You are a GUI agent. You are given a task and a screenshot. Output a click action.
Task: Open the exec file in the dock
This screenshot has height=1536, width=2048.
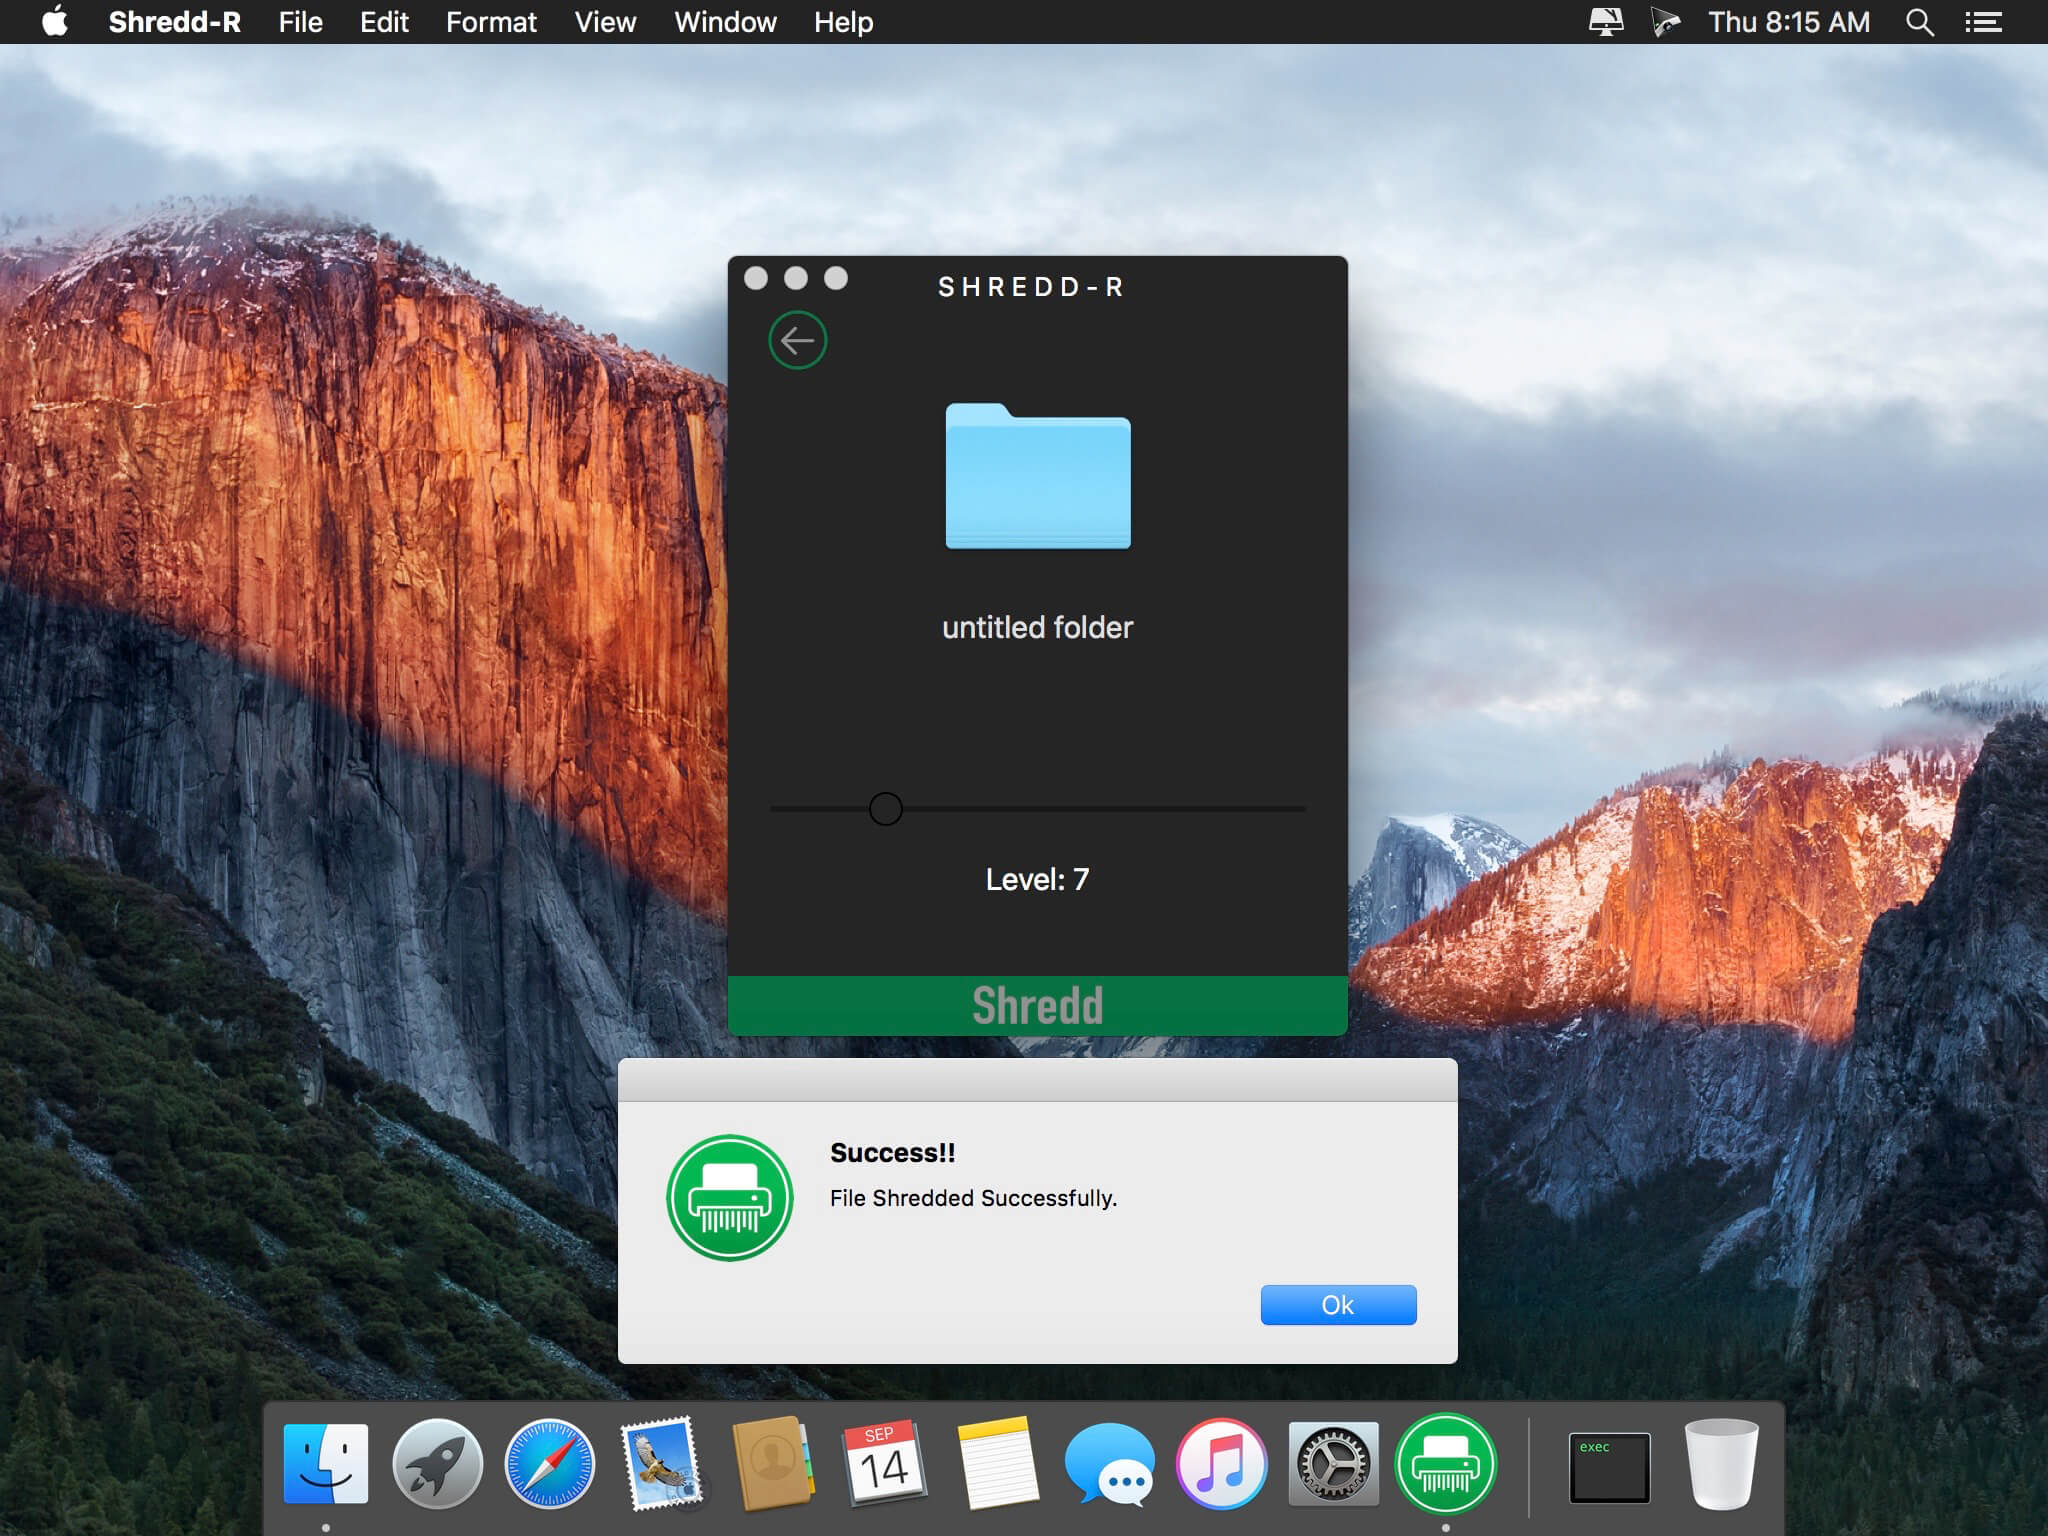pyautogui.click(x=1609, y=1468)
